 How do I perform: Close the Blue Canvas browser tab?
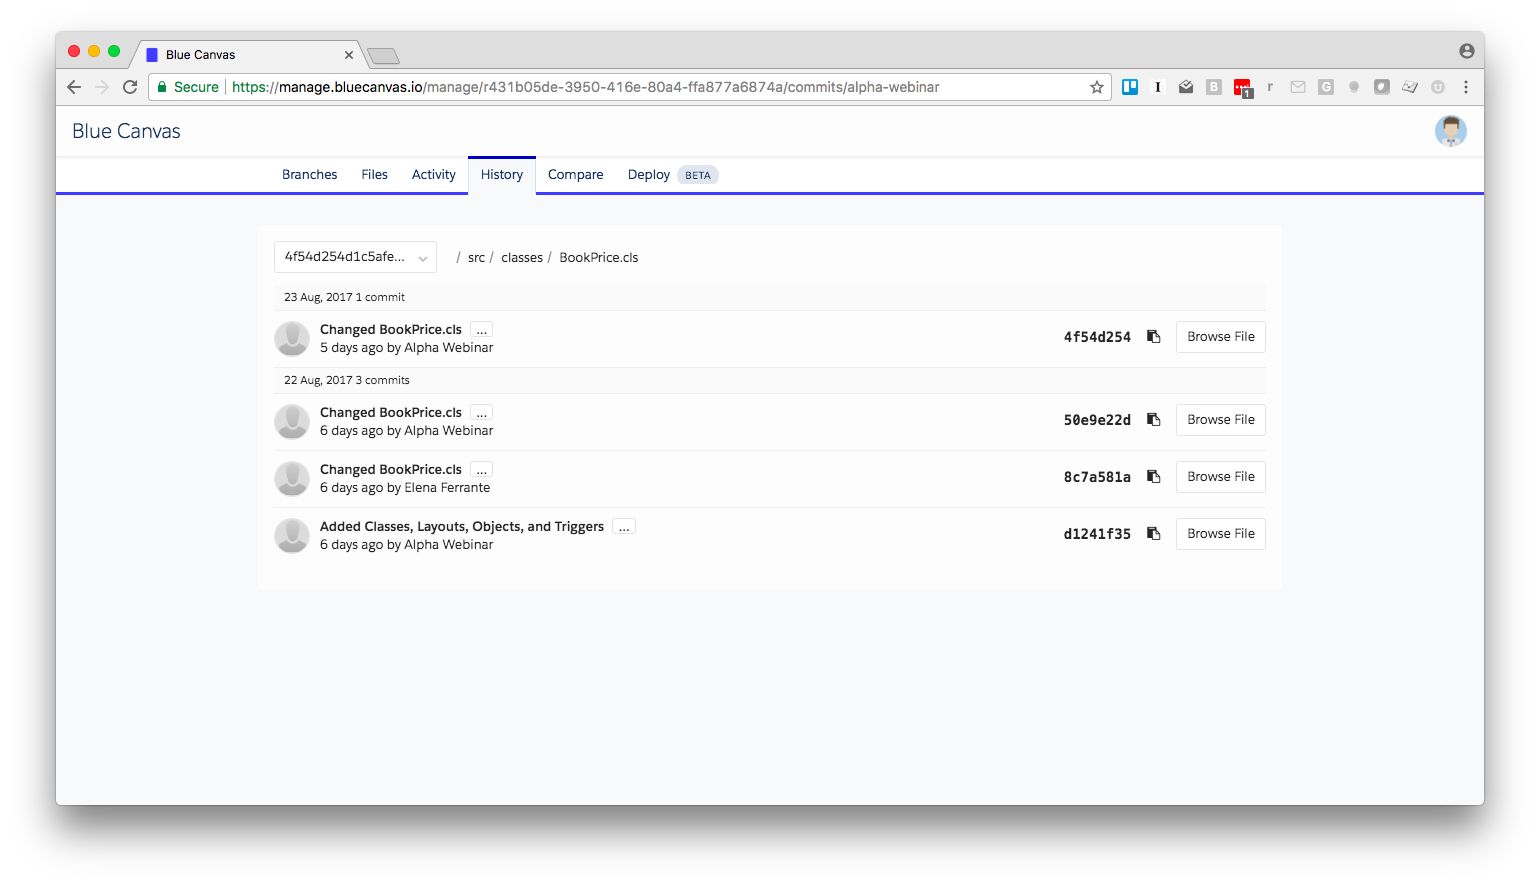coord(349,55)
